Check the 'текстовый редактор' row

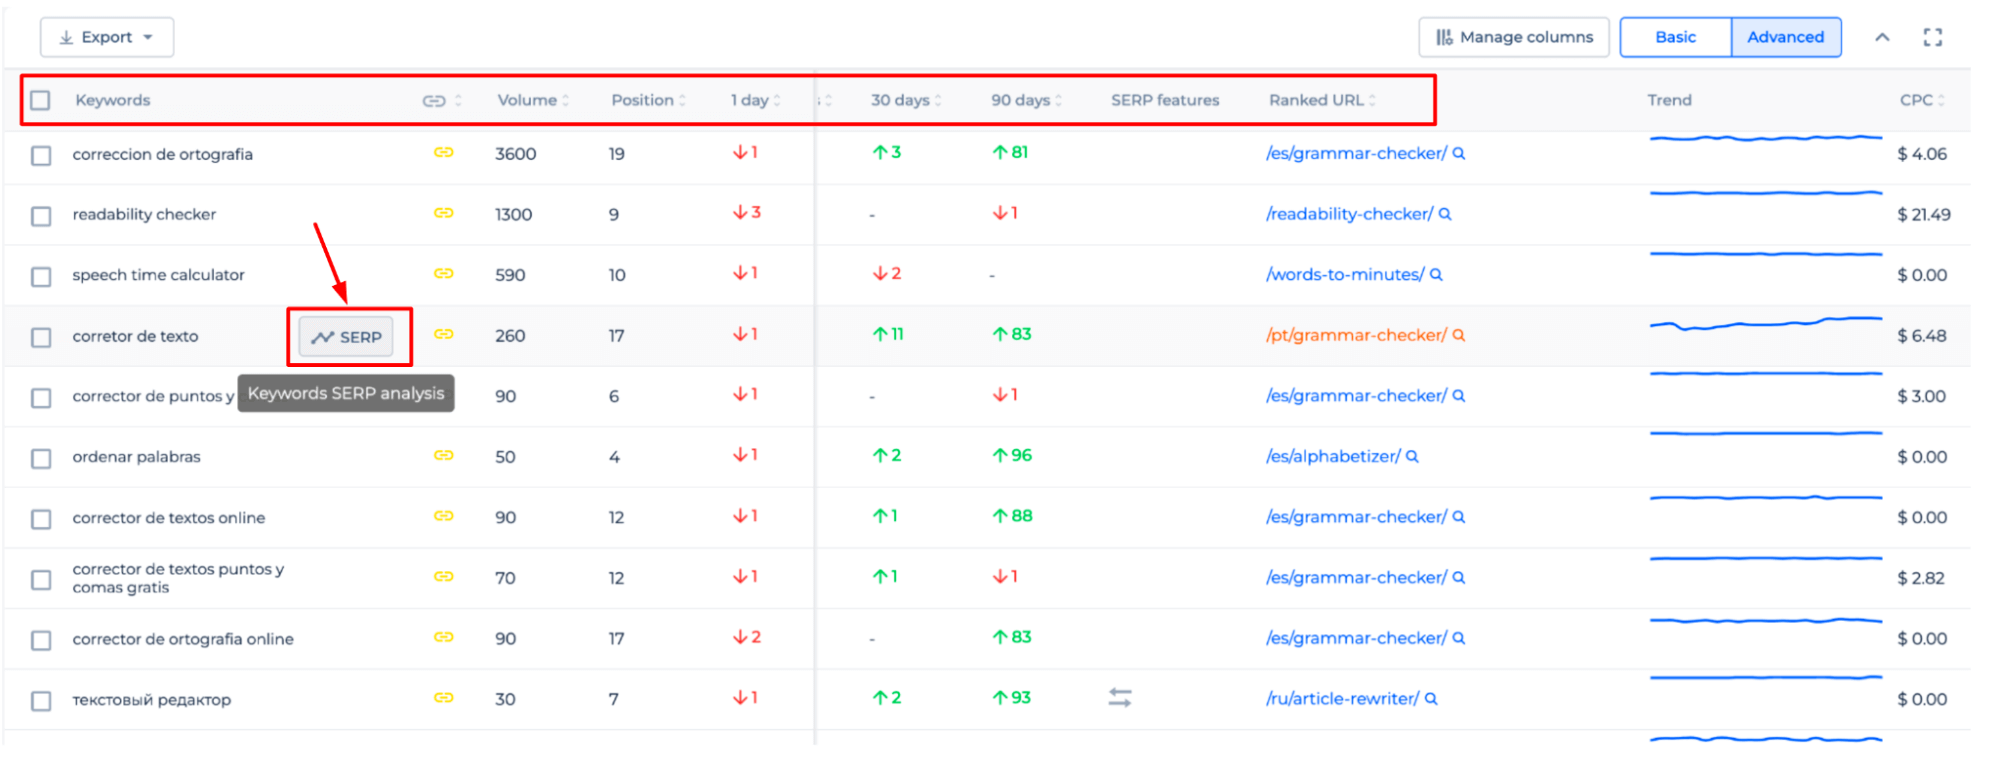click(41, 701)
